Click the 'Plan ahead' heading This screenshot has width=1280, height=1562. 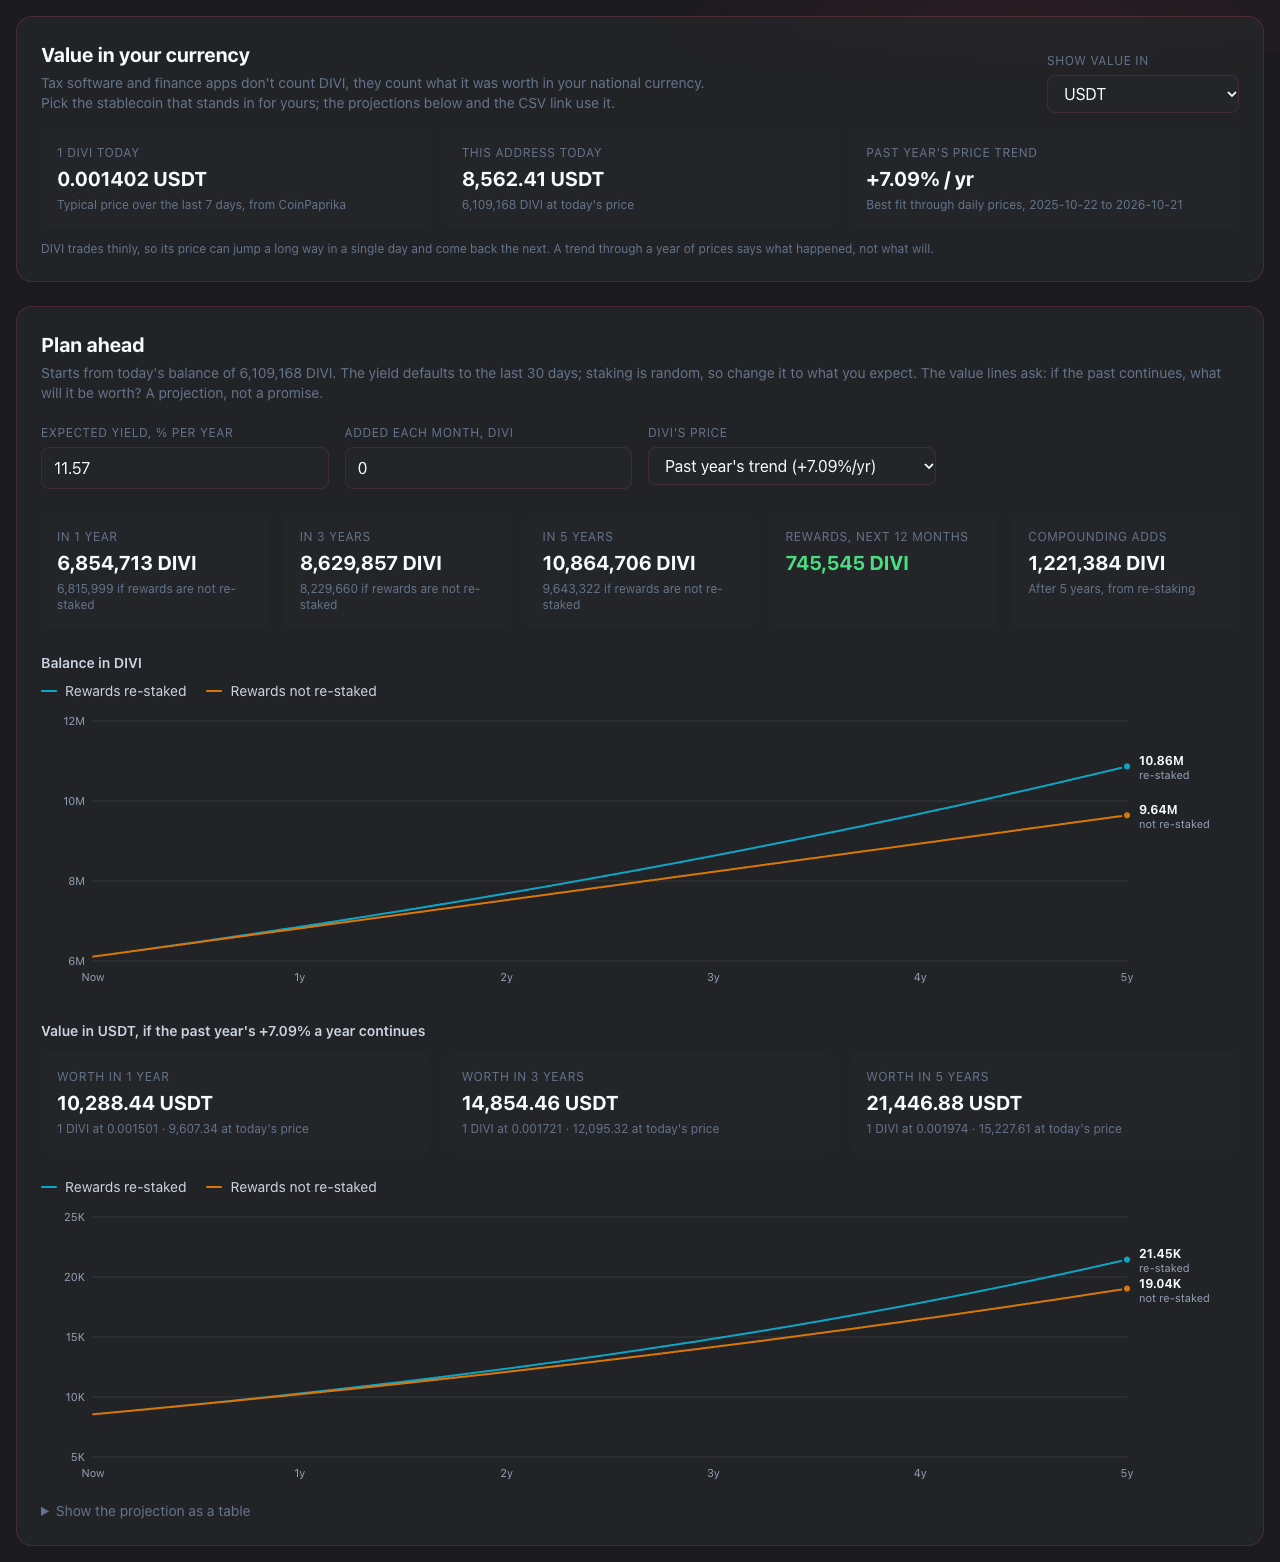click(x=93, y=345)
